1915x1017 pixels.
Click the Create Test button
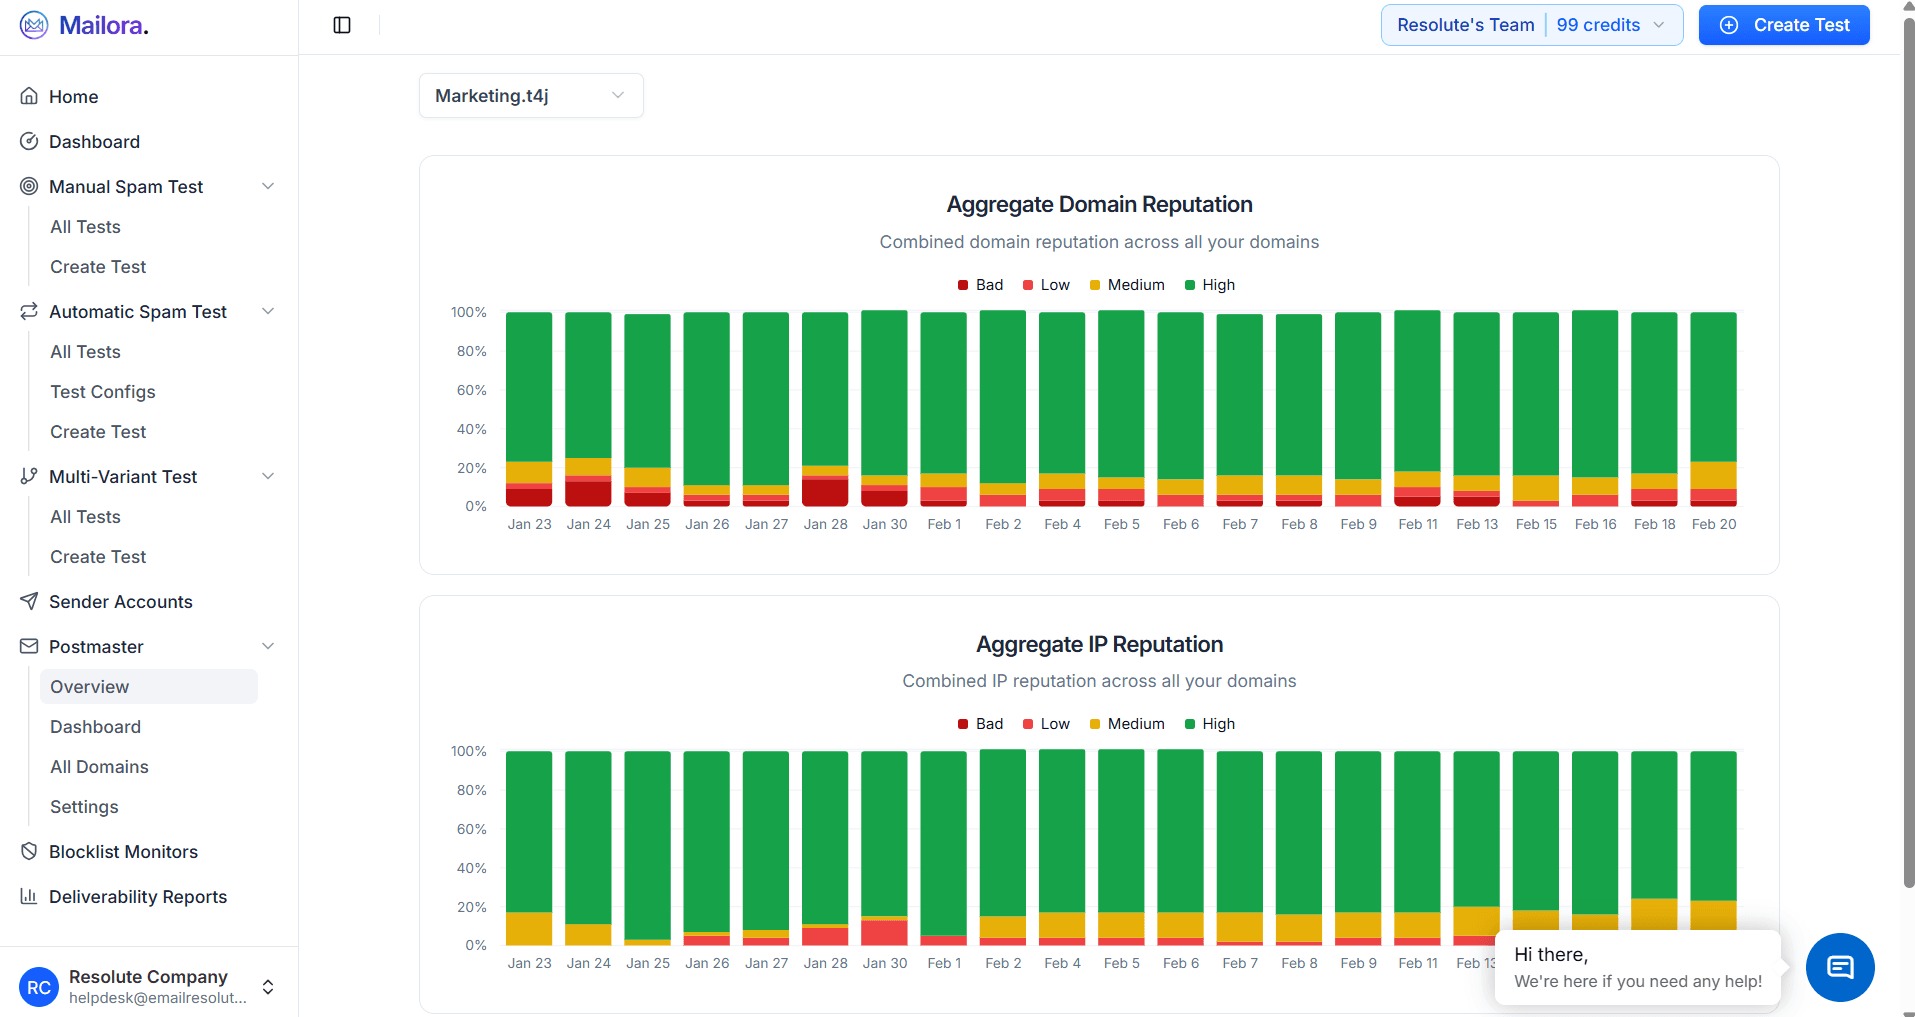pos(1784,24)
